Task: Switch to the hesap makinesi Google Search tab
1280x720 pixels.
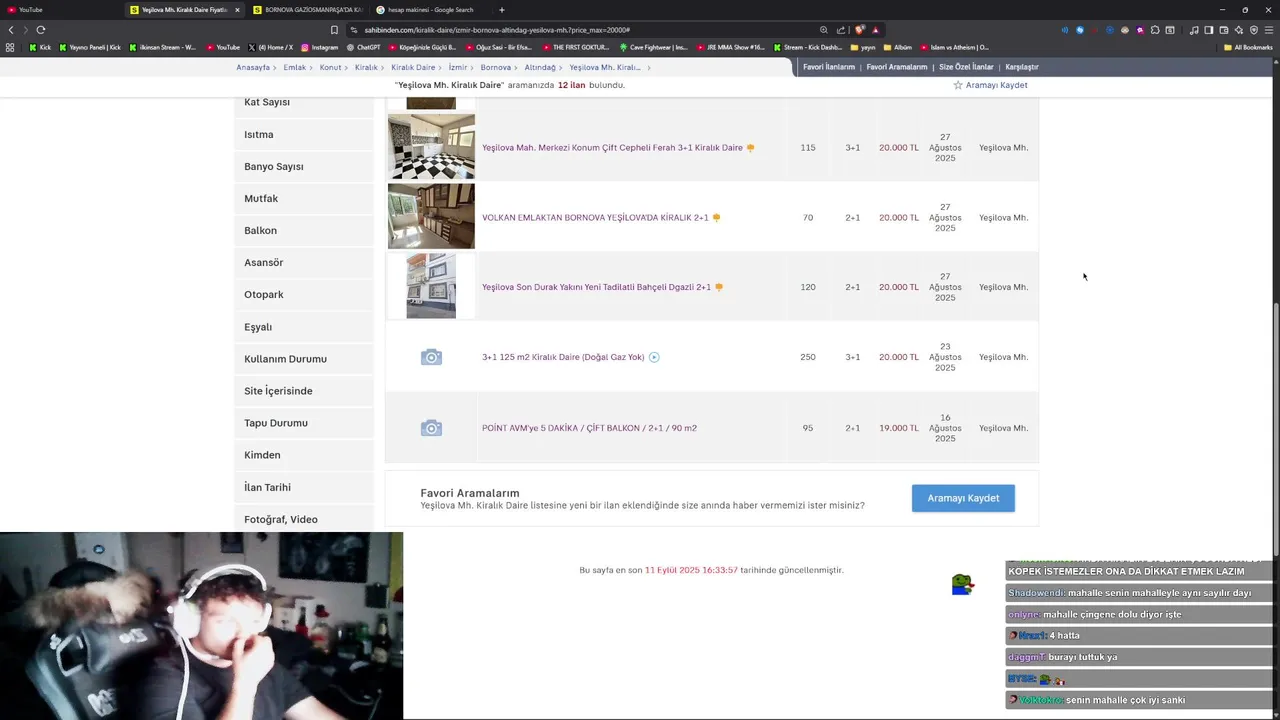Action: click(430, 10)
